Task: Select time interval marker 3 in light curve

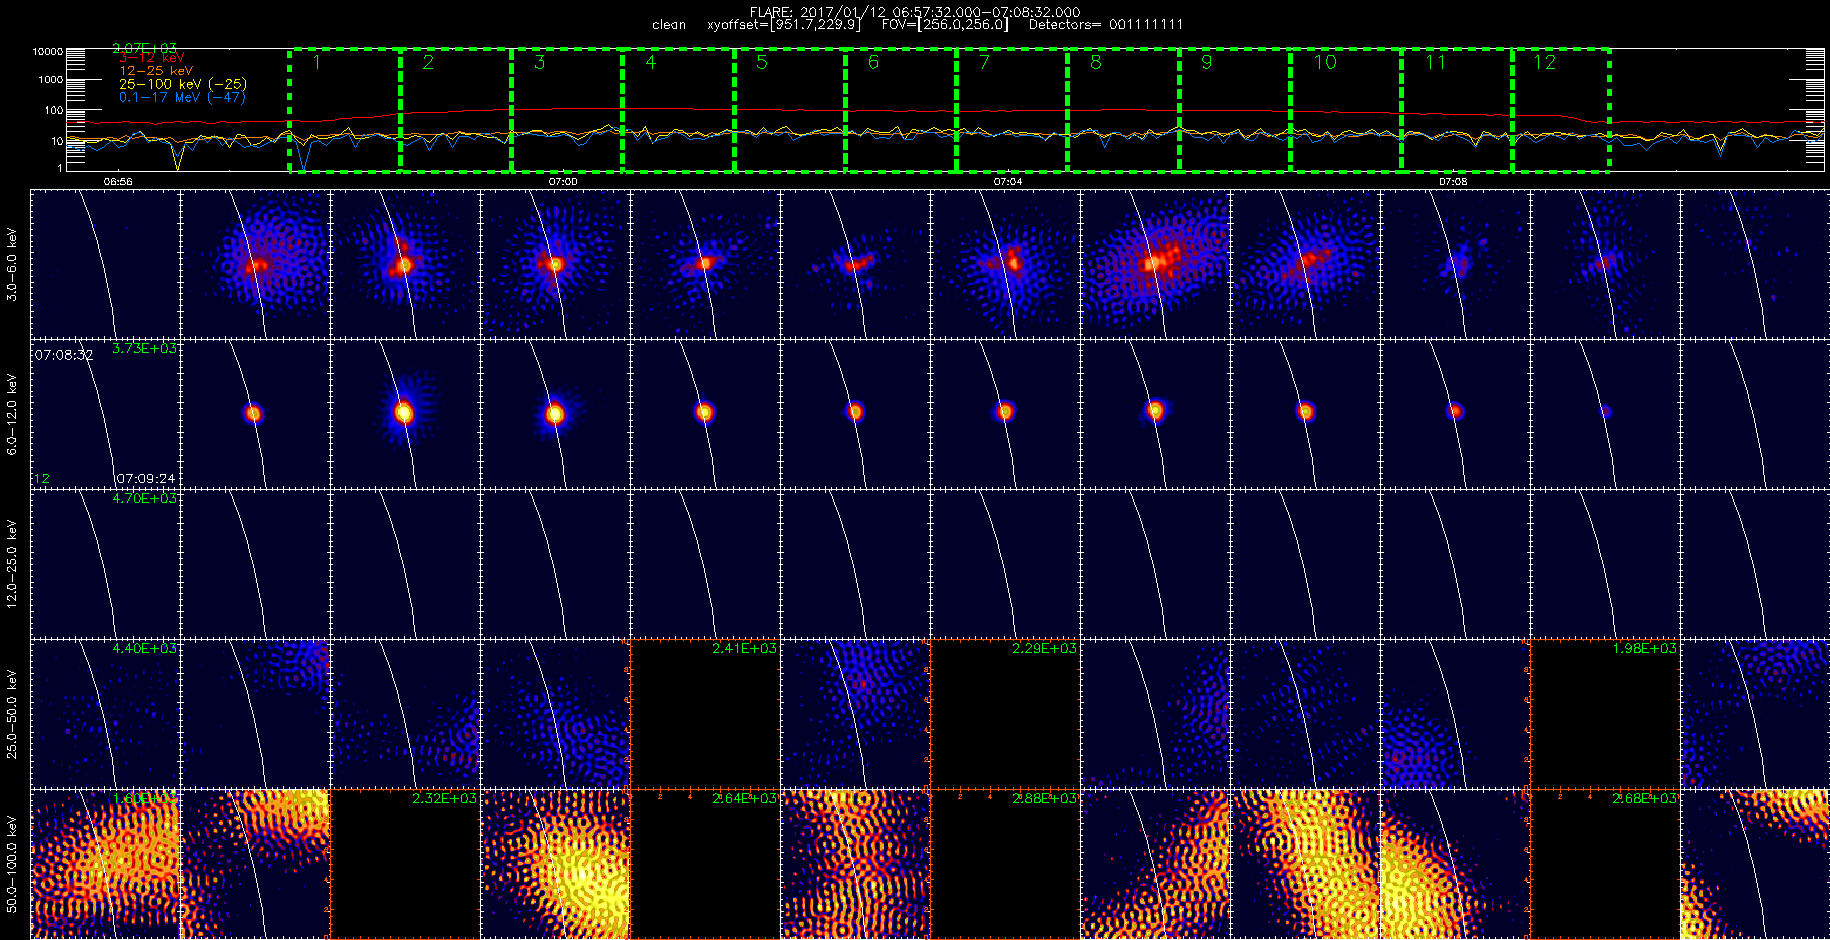Action: 539,63
